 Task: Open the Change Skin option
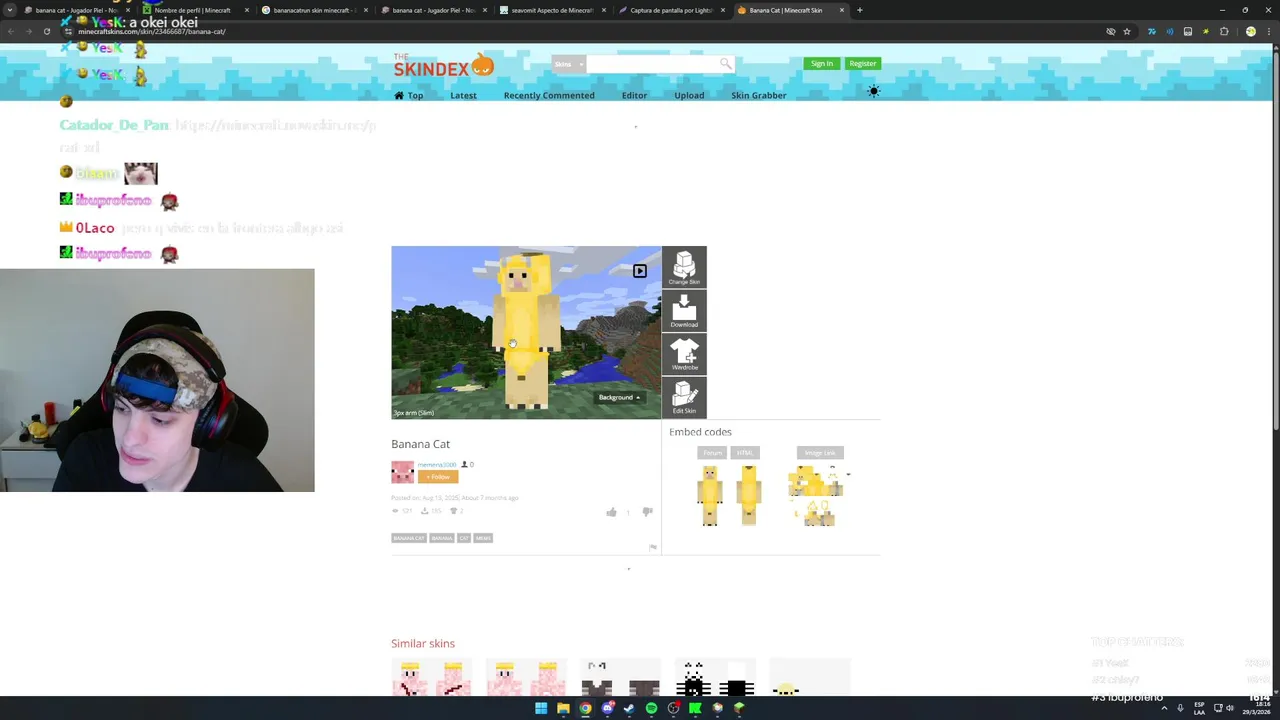(x=684, y=267)
